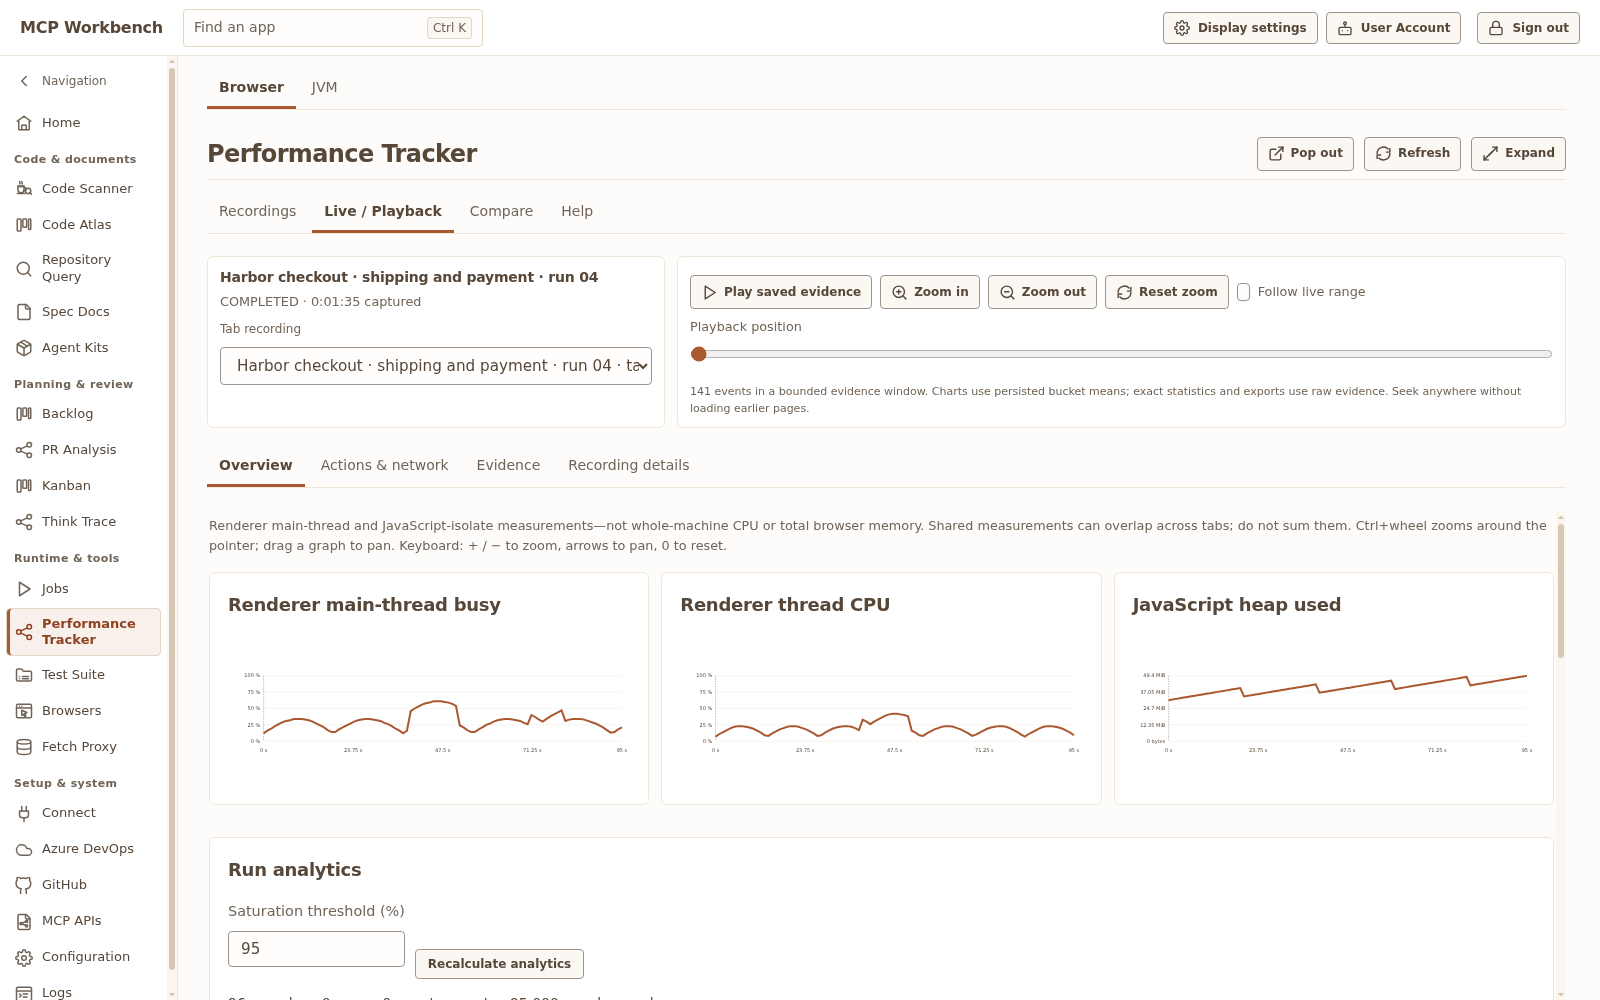Click the Playback position slider handle
Screen dimensions: 1600x1000
[699, 354]
